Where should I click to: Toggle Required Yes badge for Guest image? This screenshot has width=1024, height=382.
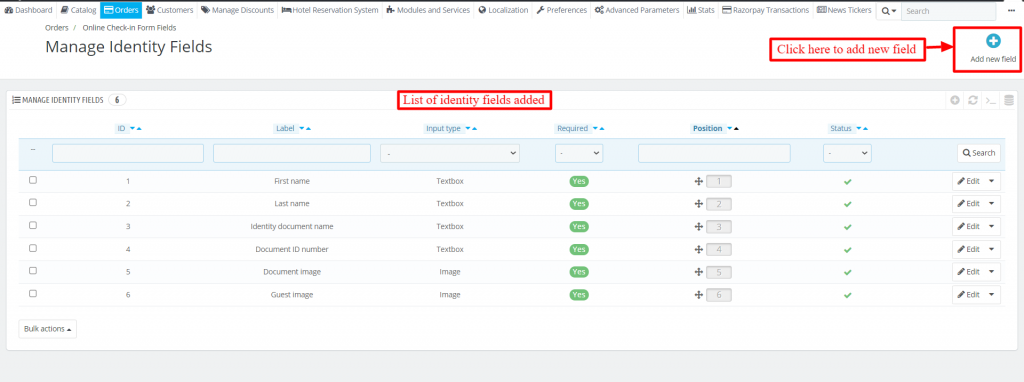click(x=579, y=294)
